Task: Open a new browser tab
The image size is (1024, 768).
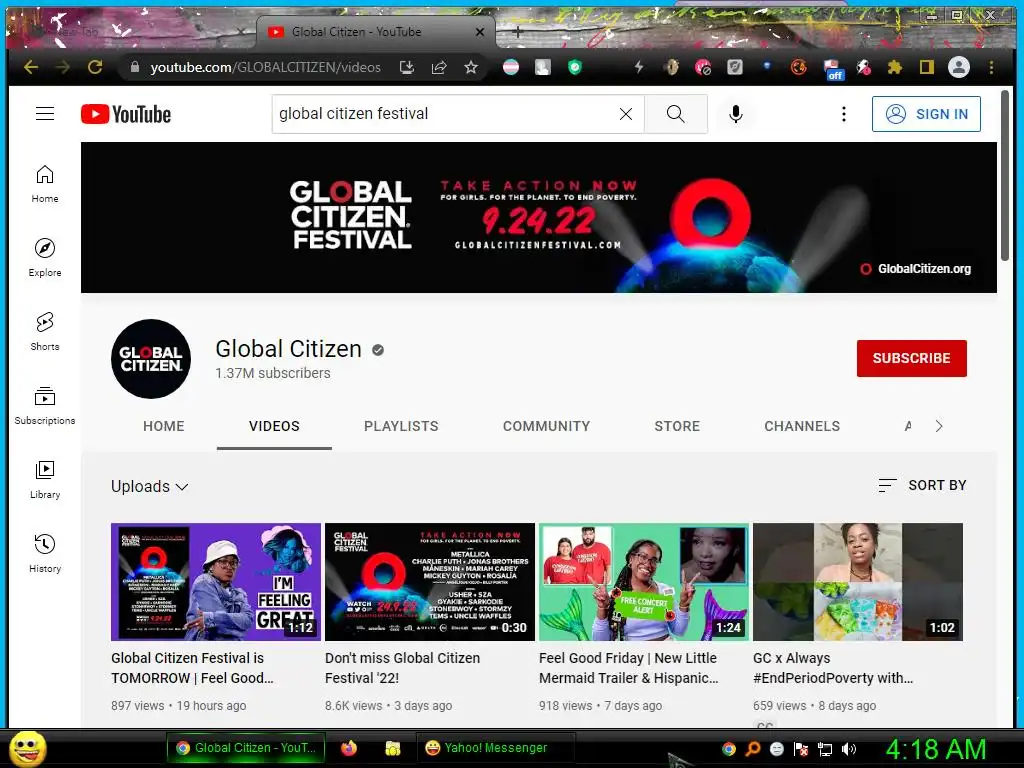Action: (x=517, y=31)
